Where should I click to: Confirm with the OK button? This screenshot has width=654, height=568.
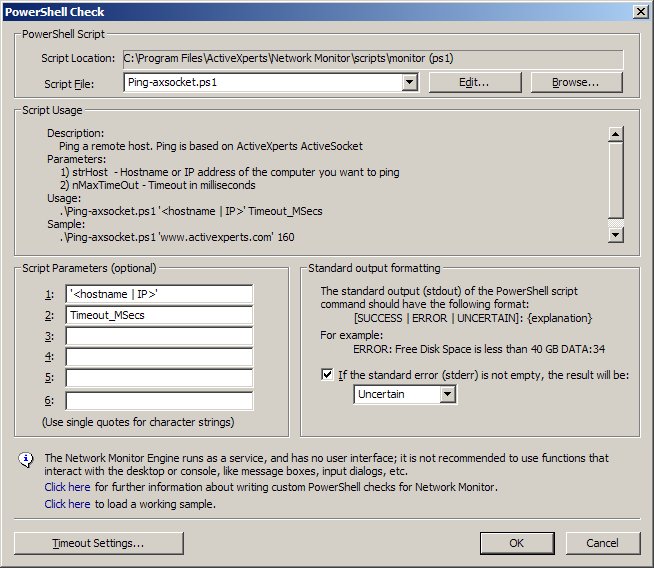point(517,543)
